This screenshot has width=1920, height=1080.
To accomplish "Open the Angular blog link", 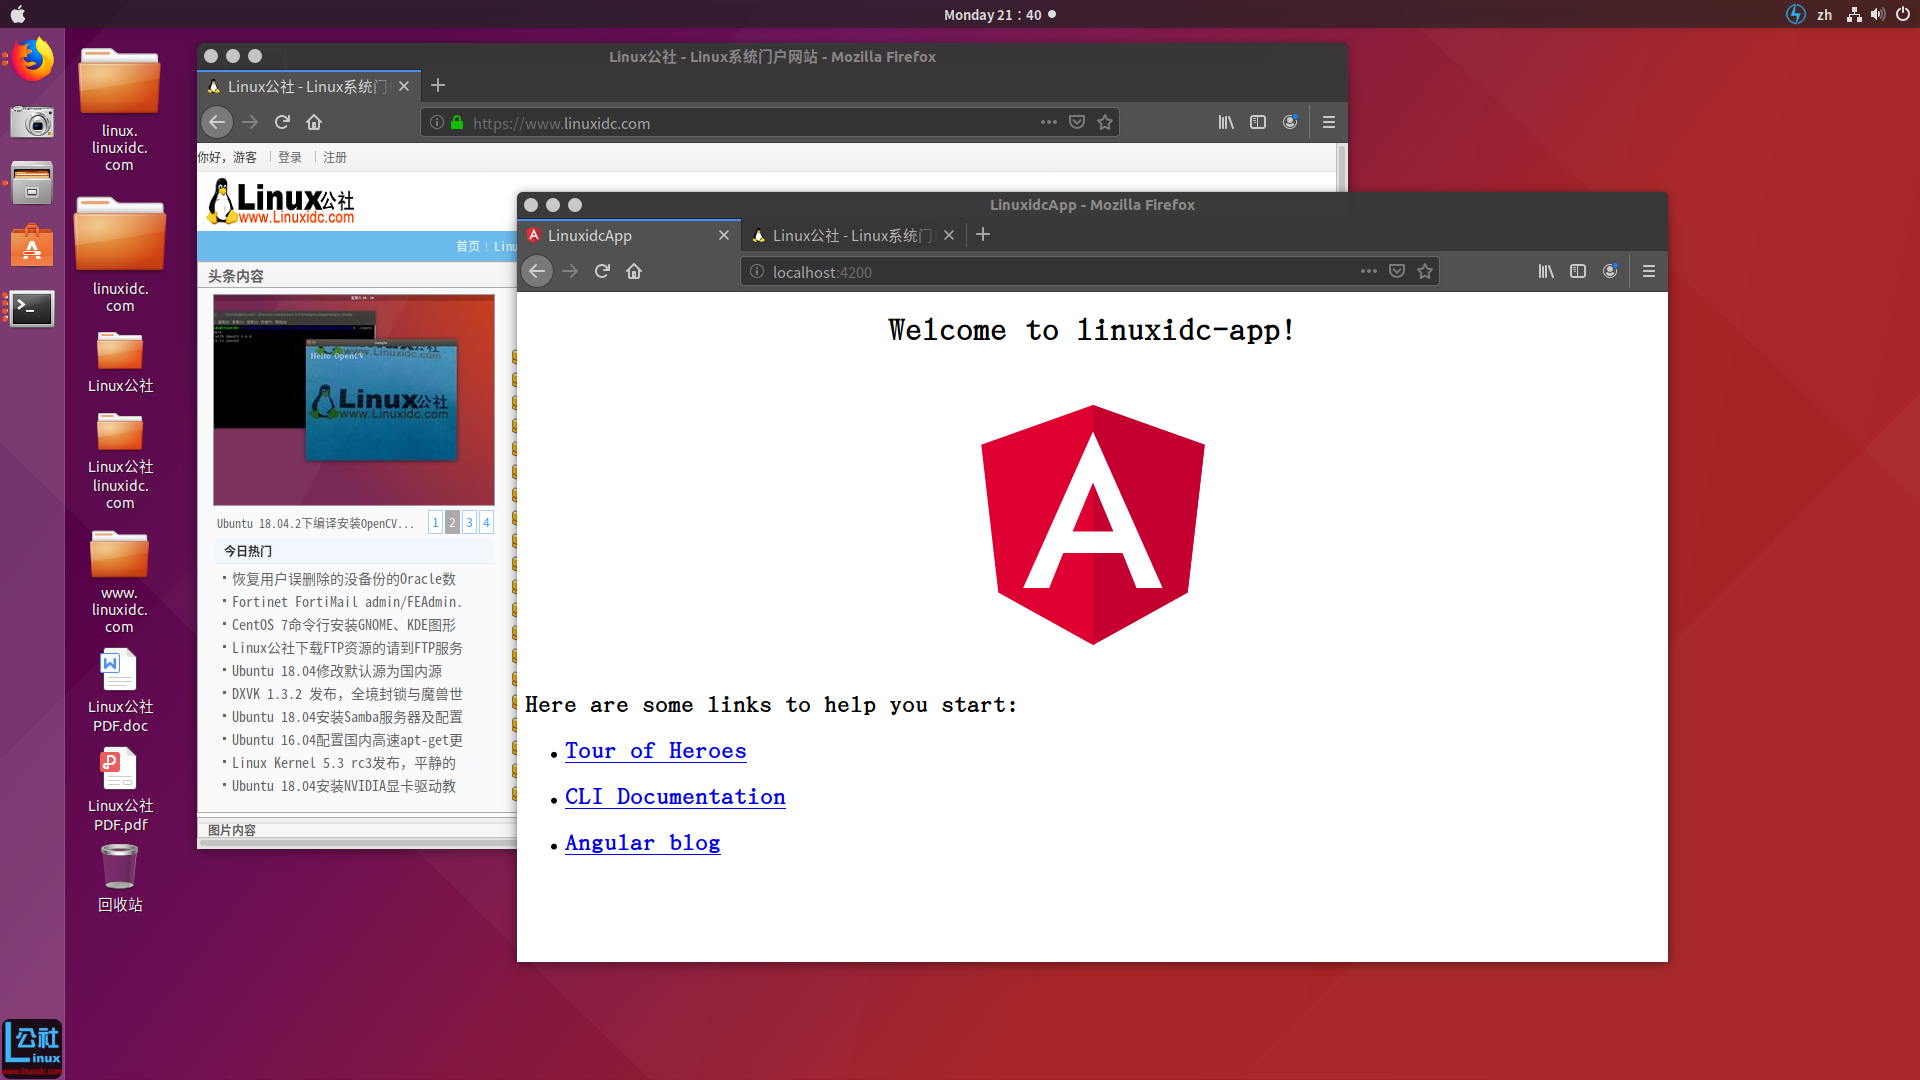I will point(642,843).
